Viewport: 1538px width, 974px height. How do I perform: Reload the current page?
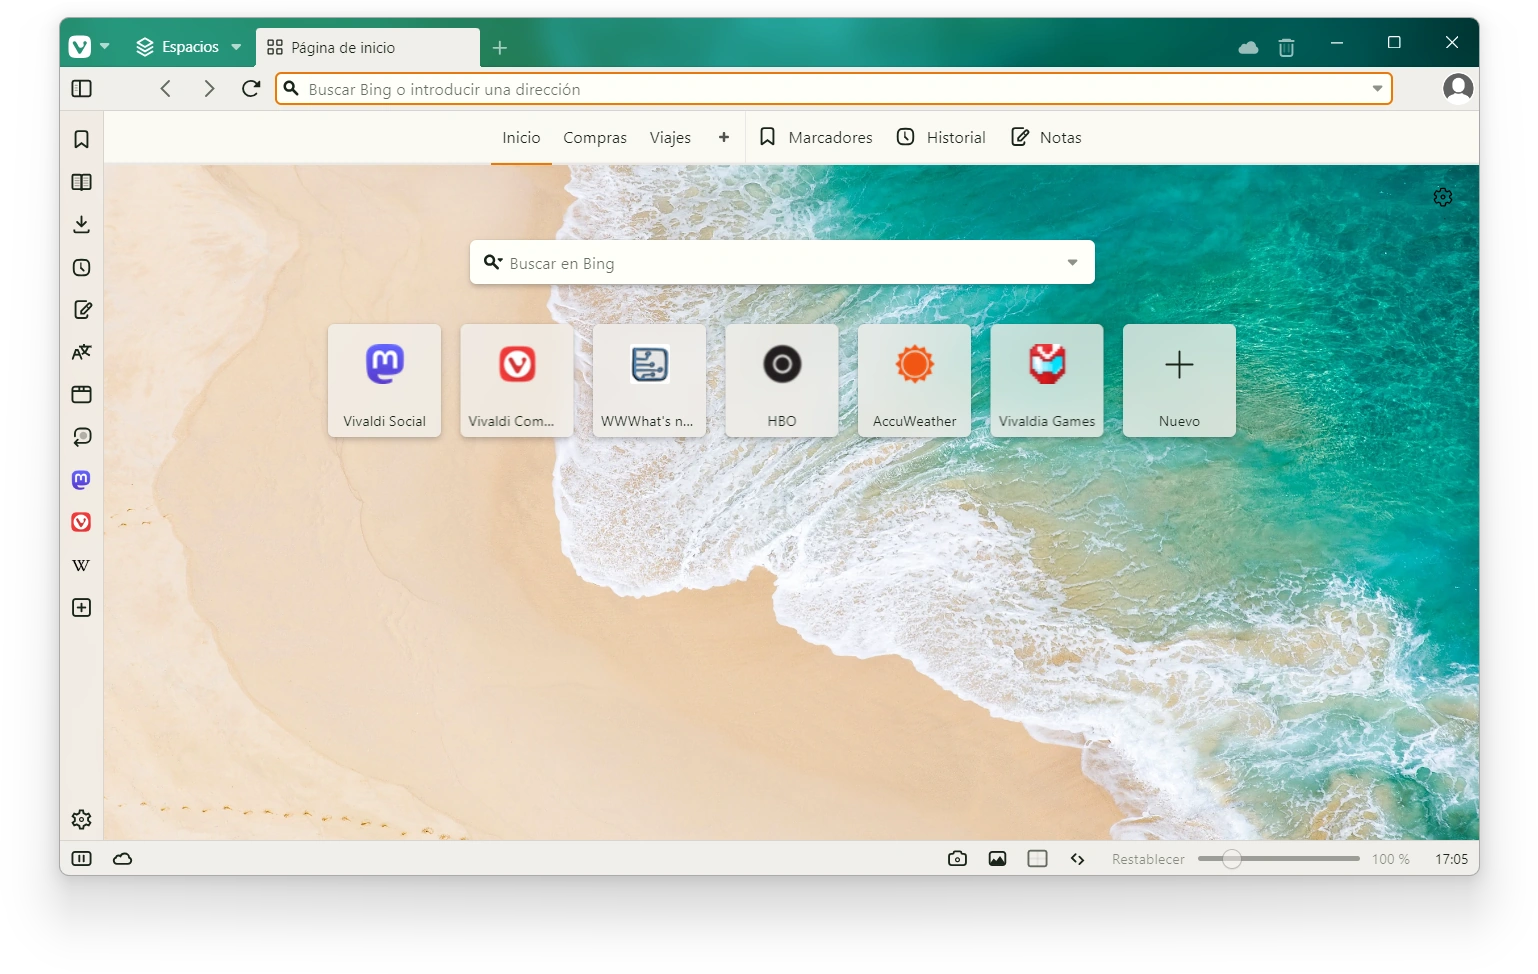click(x=251, y=89)
